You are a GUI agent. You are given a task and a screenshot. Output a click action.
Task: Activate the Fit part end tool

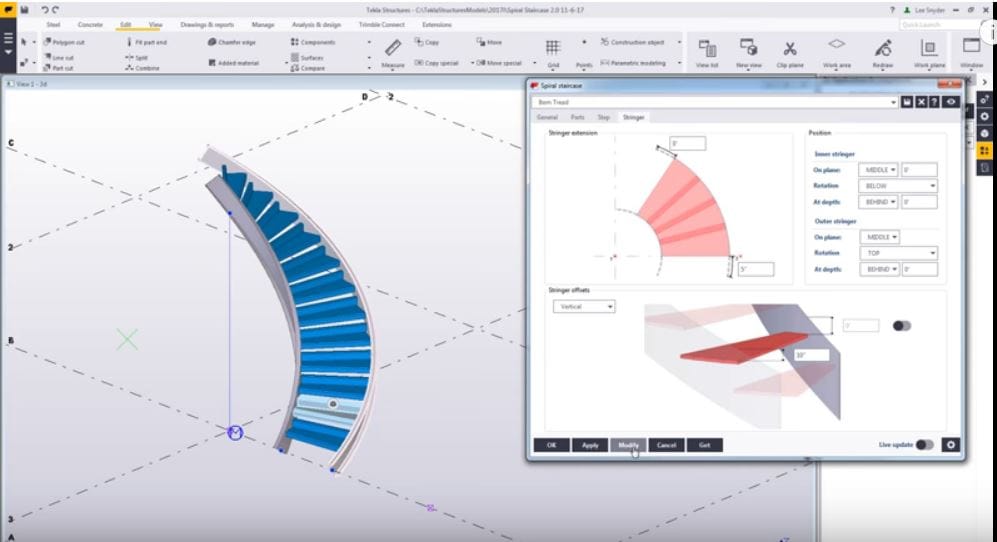pyautogui.click(x=146, y=42)
